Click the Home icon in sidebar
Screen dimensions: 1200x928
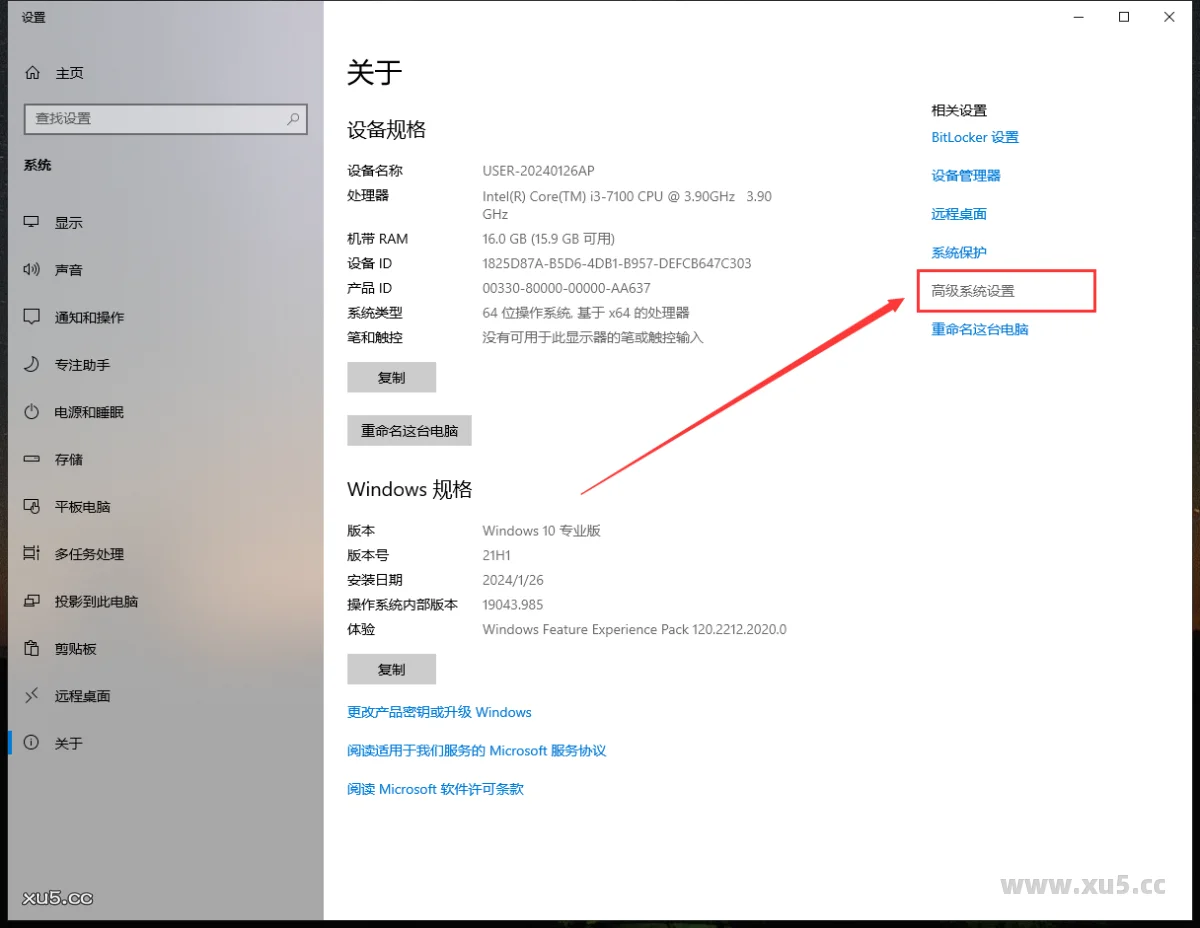click(x=32, y=73)
